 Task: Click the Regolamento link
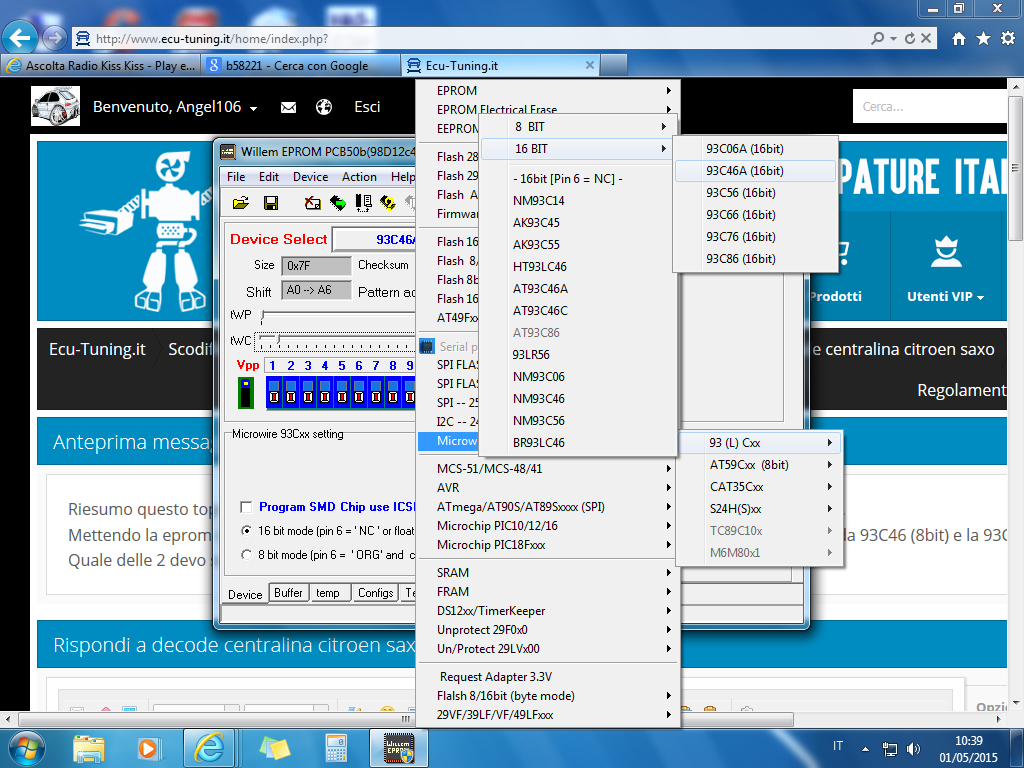pos(961,391)
